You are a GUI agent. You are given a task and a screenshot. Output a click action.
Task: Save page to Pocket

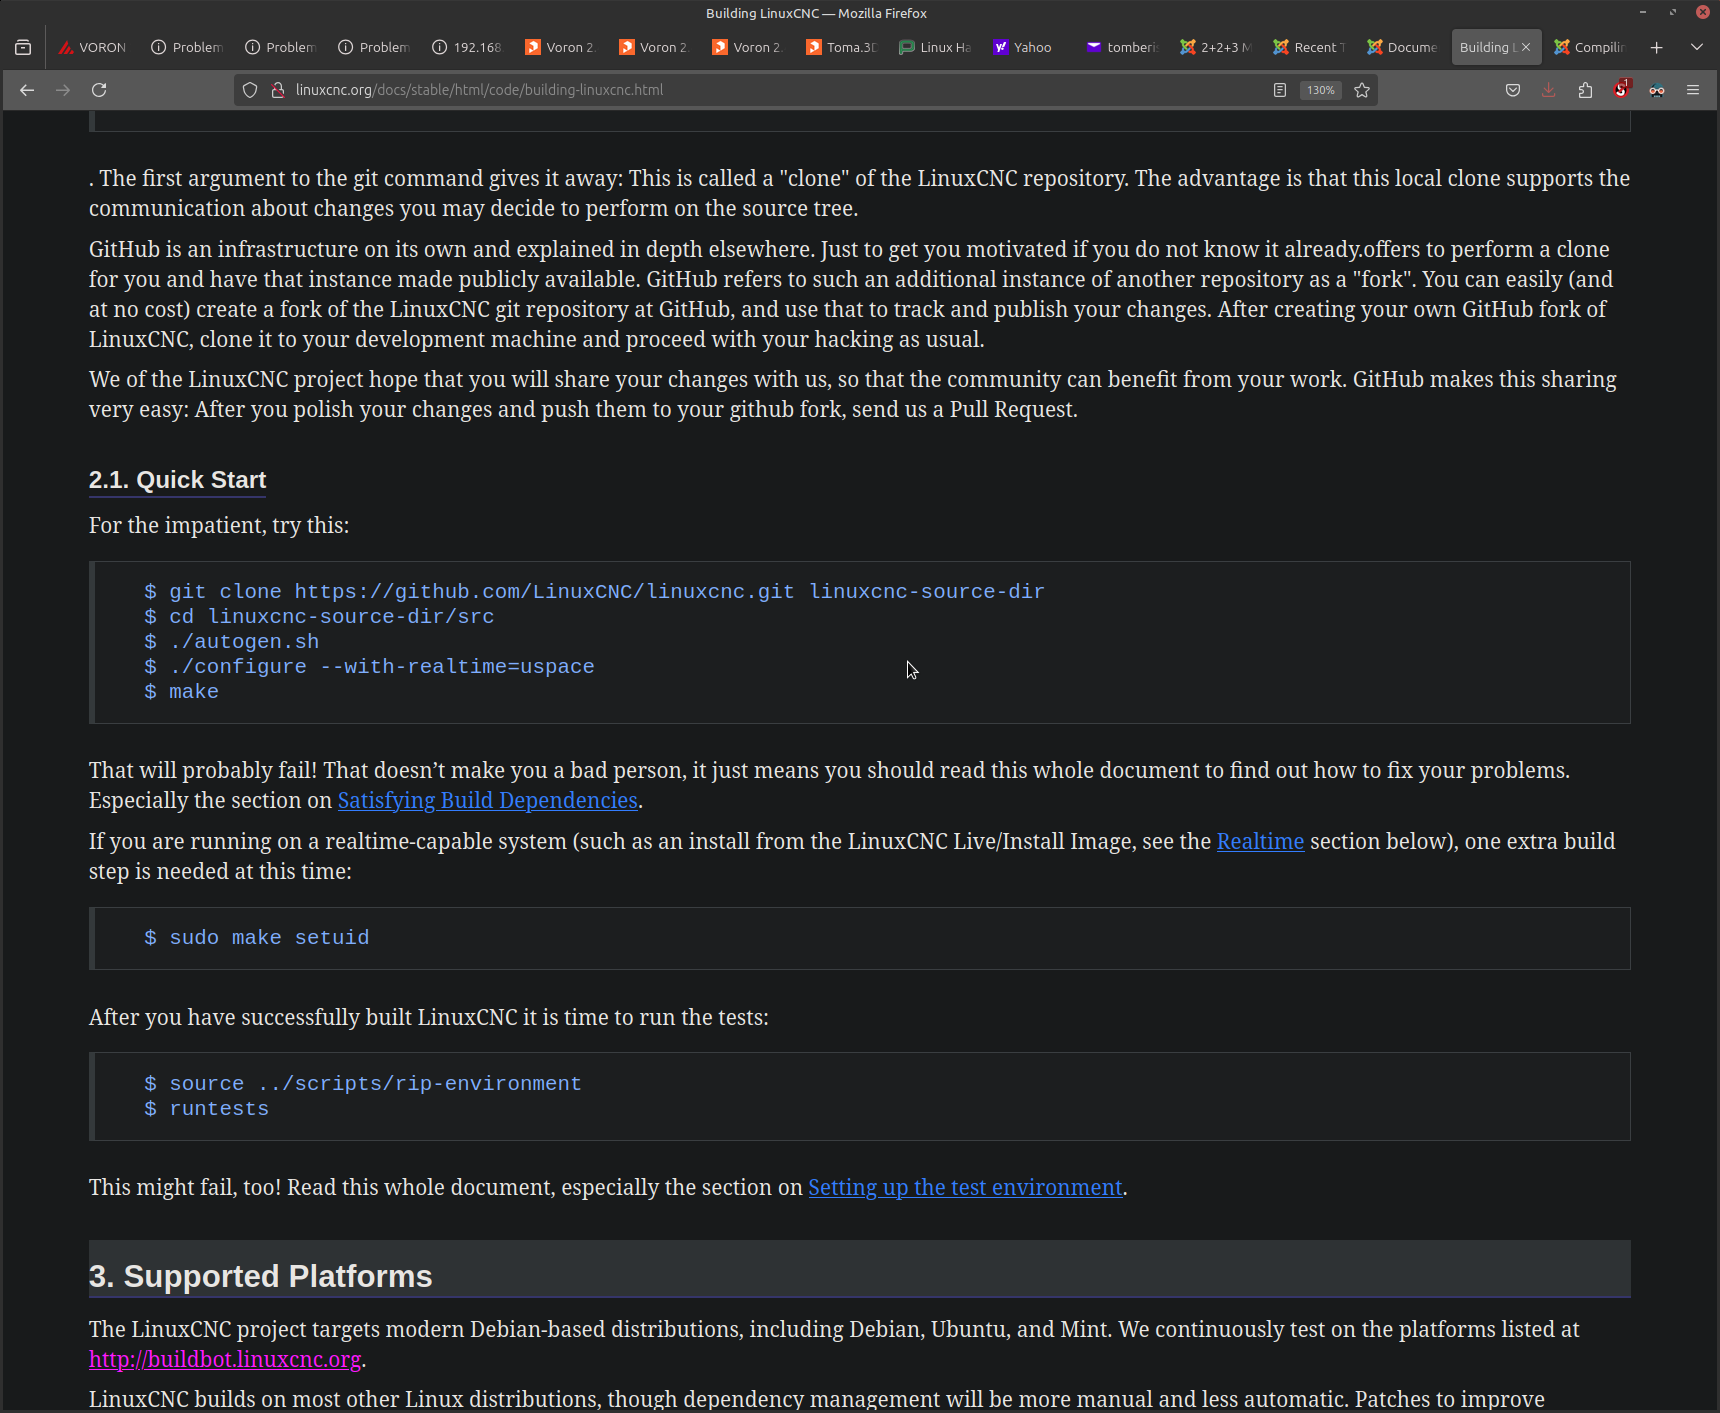point(1513,90)
